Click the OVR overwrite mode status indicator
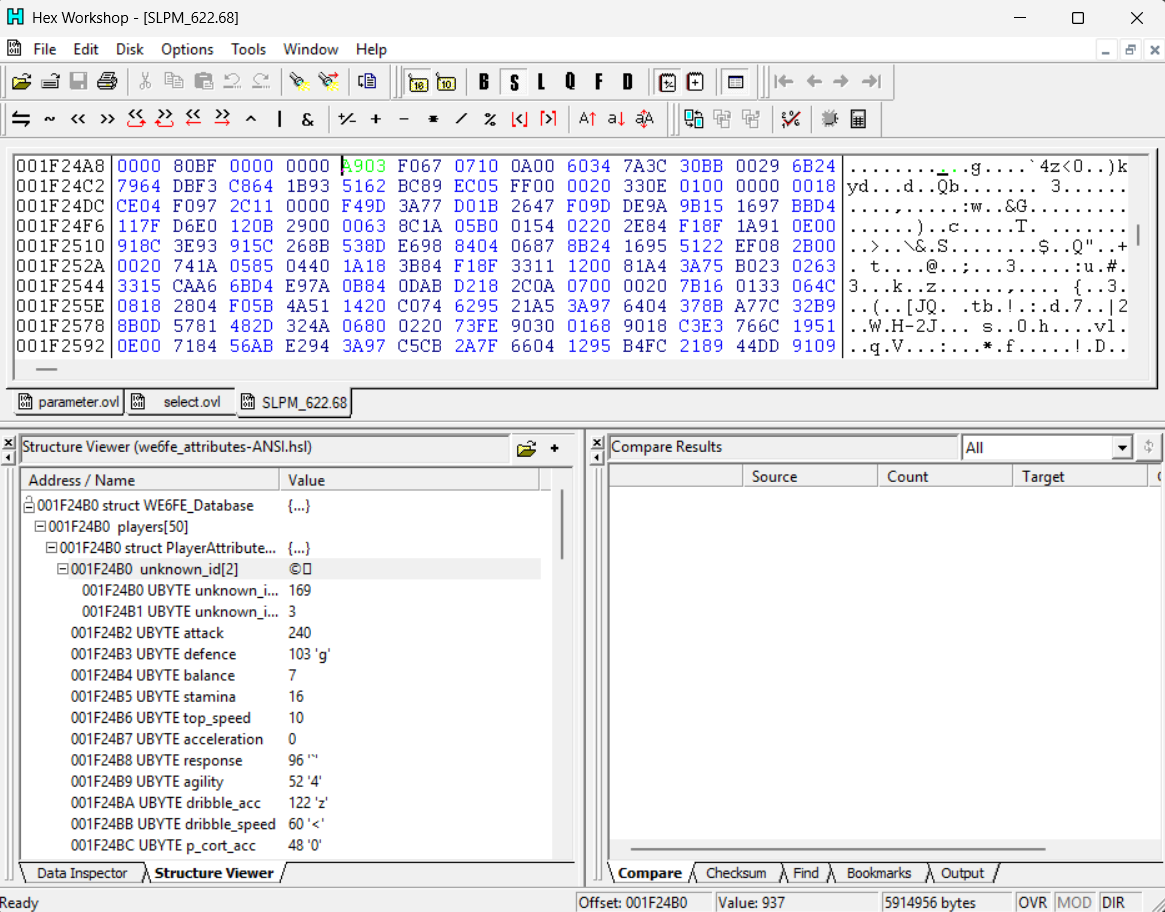 (x=1033, y=902)
